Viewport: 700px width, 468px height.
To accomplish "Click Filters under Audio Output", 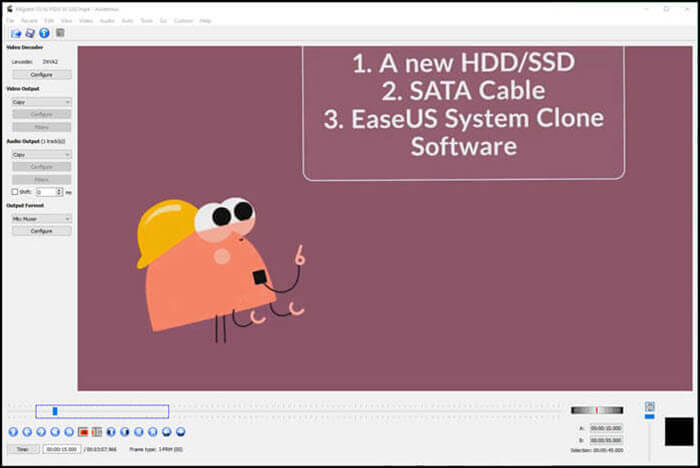I will 42,180.
